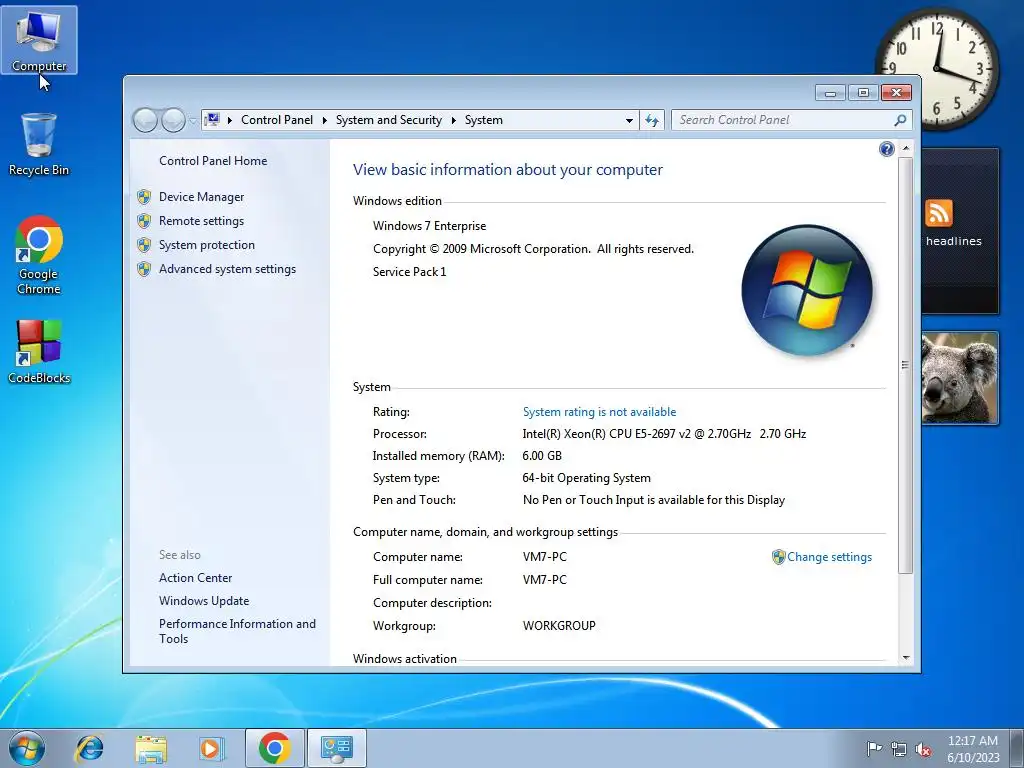This screenshot has height=768, width=1024.
Task: Select the System and Security breadcrumb segment
Action: 389,120
